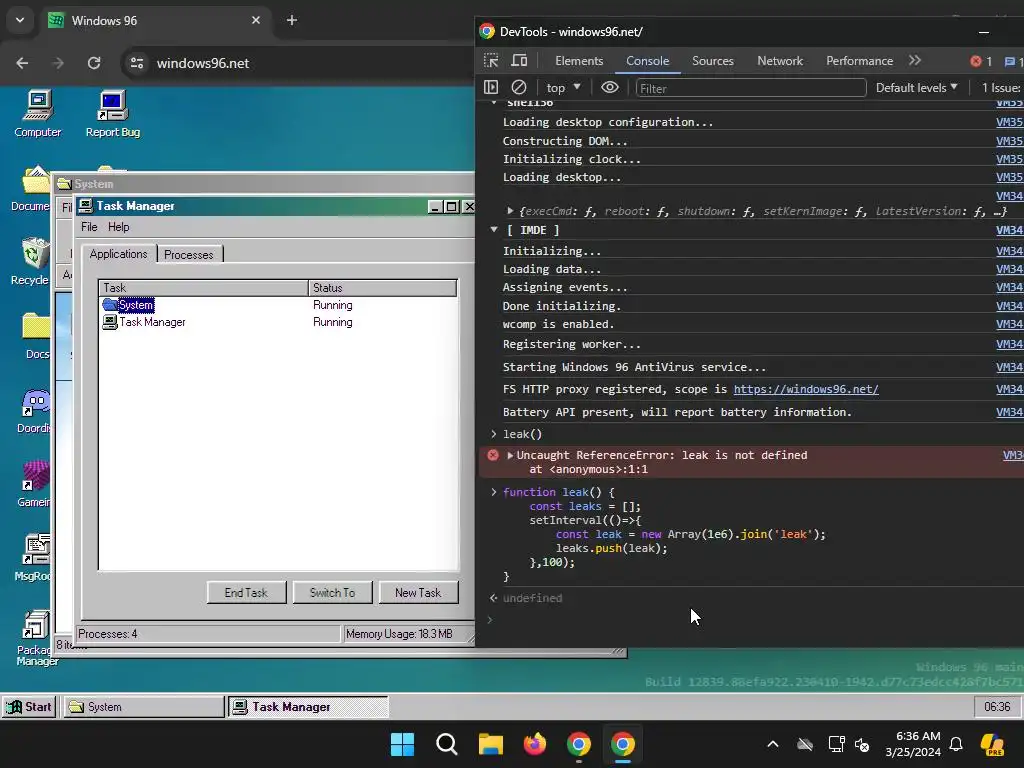Open the Windows Start menu on the taskbar
Screen dimensions: 1024x768
click(x=402, y=744)
